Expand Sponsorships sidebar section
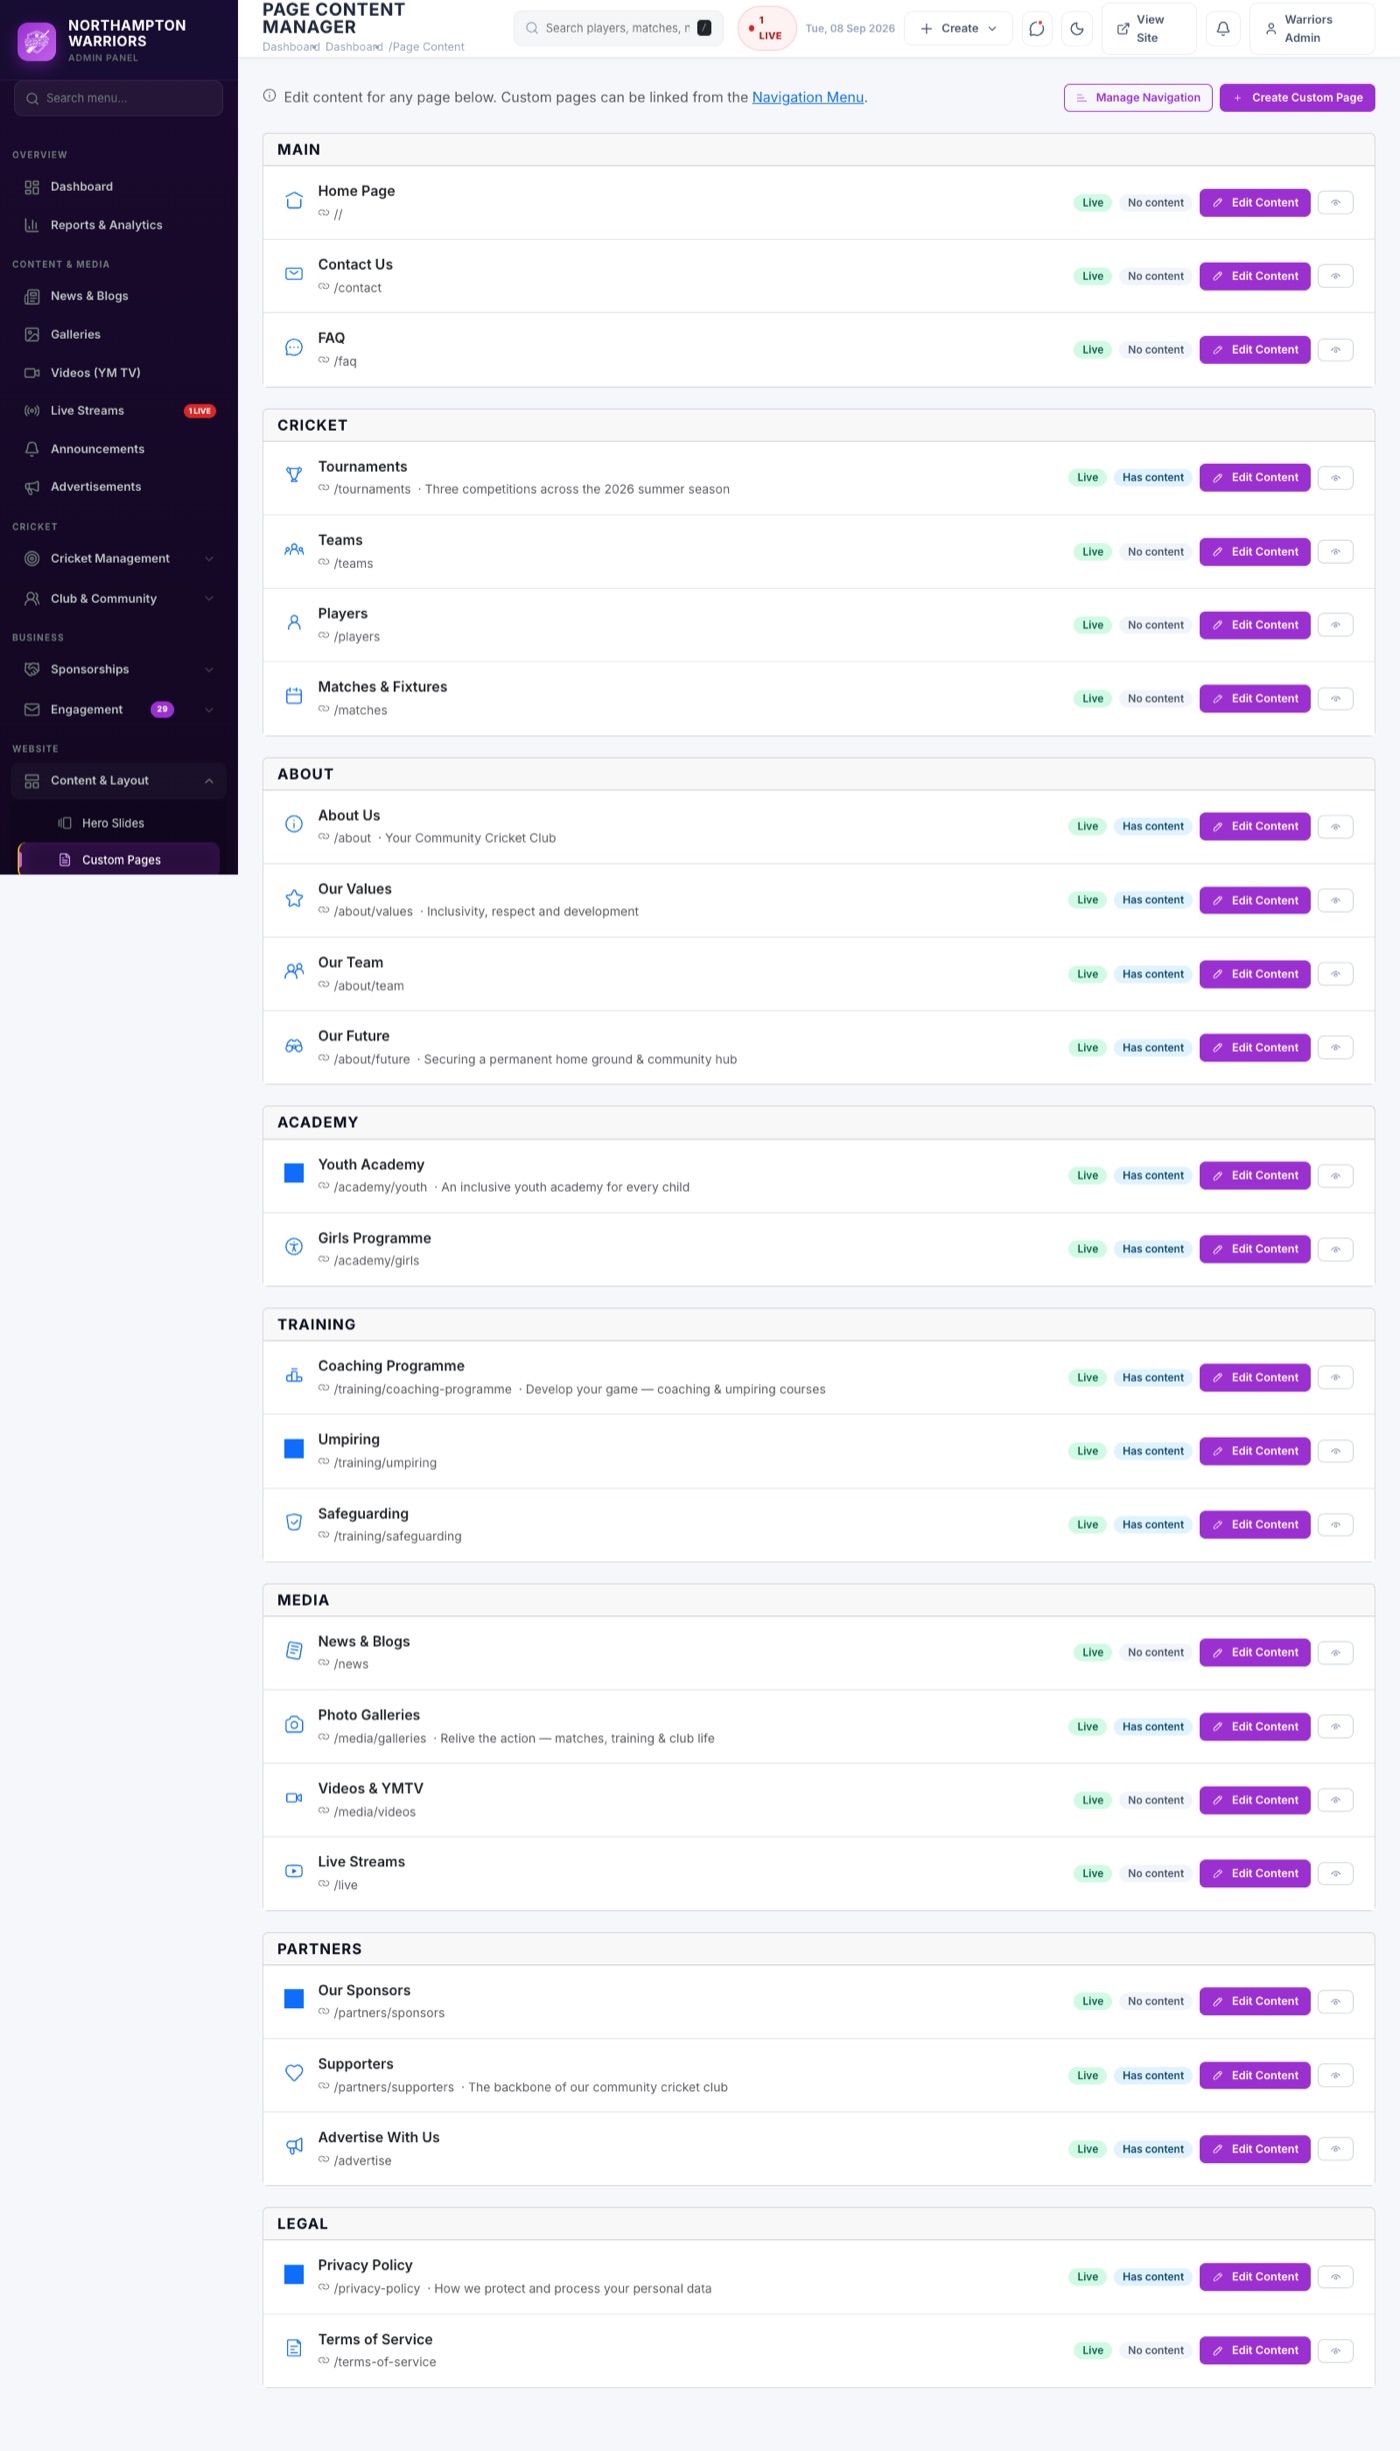This screenshot has height=2451, width=1400. pyautogui.click(x=119, y=670)
